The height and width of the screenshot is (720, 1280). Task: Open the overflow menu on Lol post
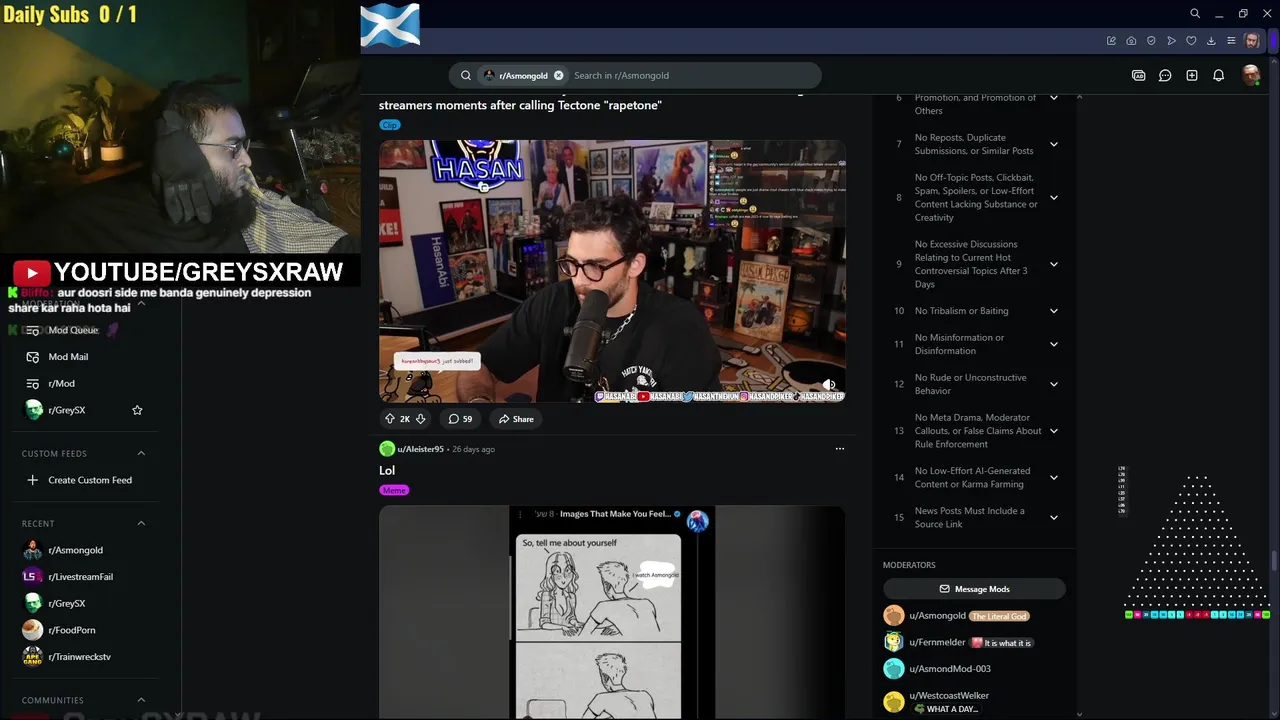click(839, 449)
